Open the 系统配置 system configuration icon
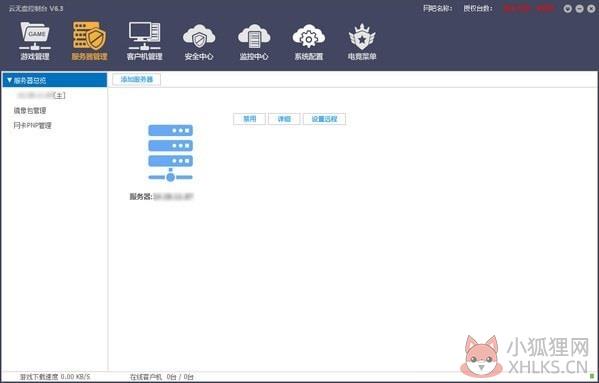The image size is (599, 383). point(309,42)
